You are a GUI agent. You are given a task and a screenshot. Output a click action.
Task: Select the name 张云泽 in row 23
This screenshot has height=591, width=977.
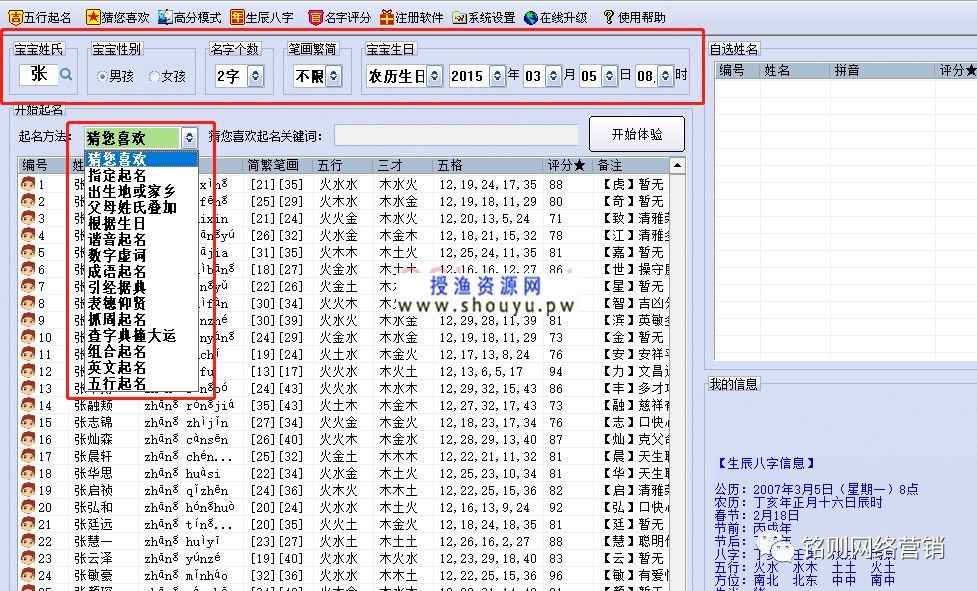(93, 558)
